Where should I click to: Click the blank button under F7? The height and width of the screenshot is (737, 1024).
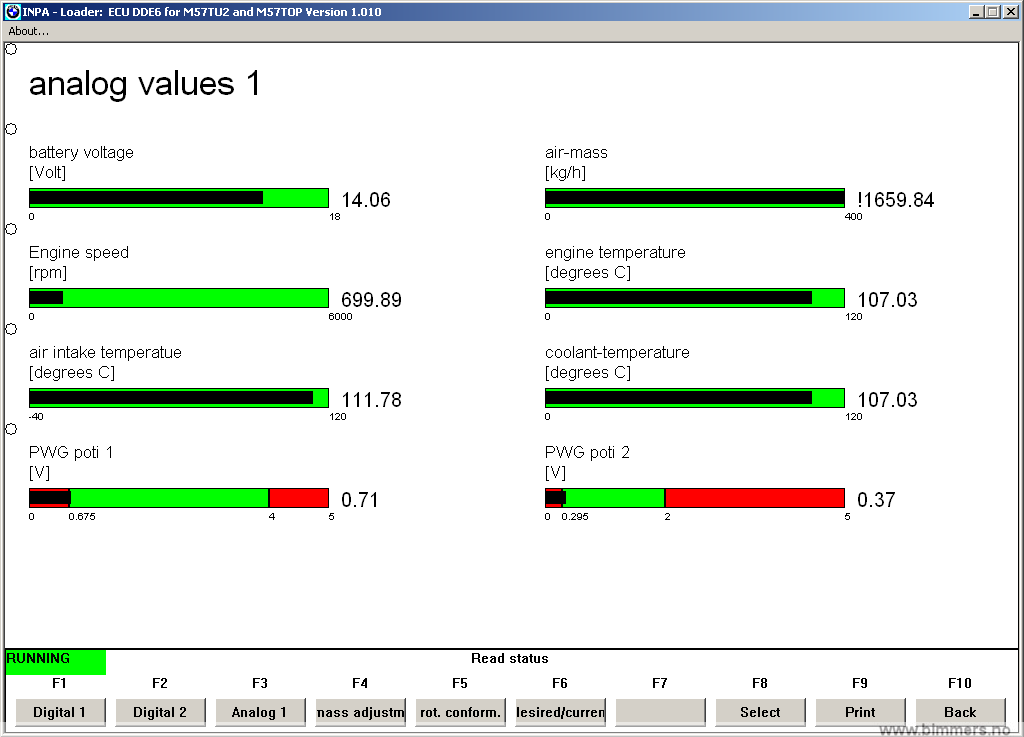coord(660,712)
